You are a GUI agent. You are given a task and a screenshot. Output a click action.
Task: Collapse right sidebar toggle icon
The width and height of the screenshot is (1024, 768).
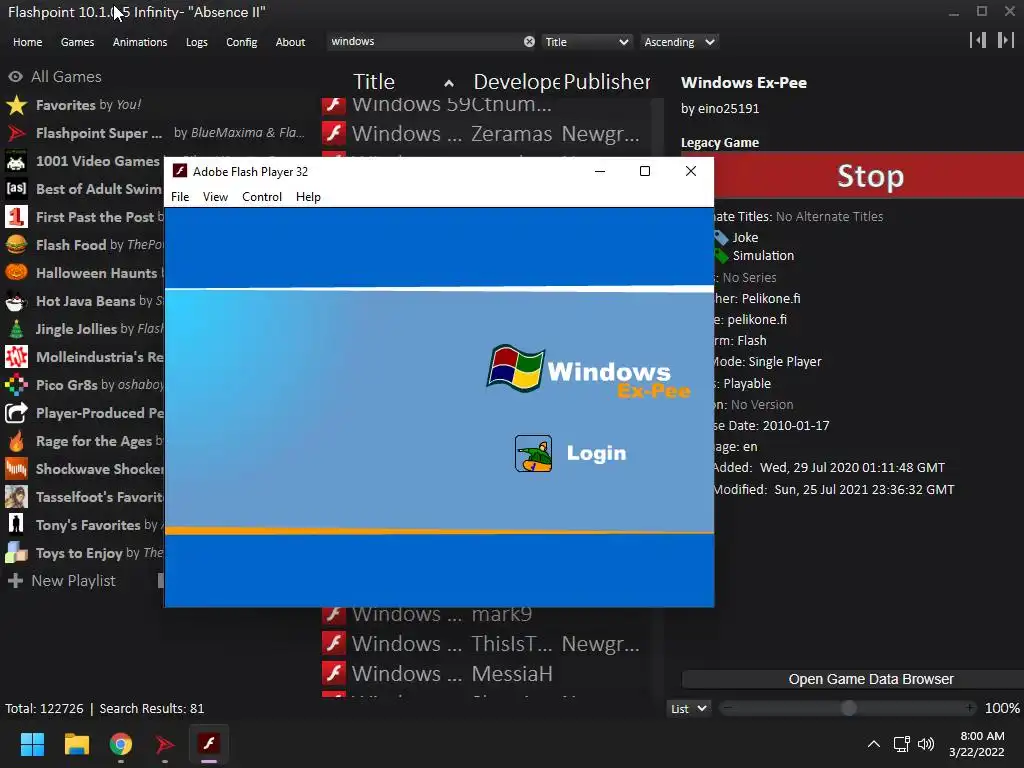pyautogui.click(x=1005, y=40)
